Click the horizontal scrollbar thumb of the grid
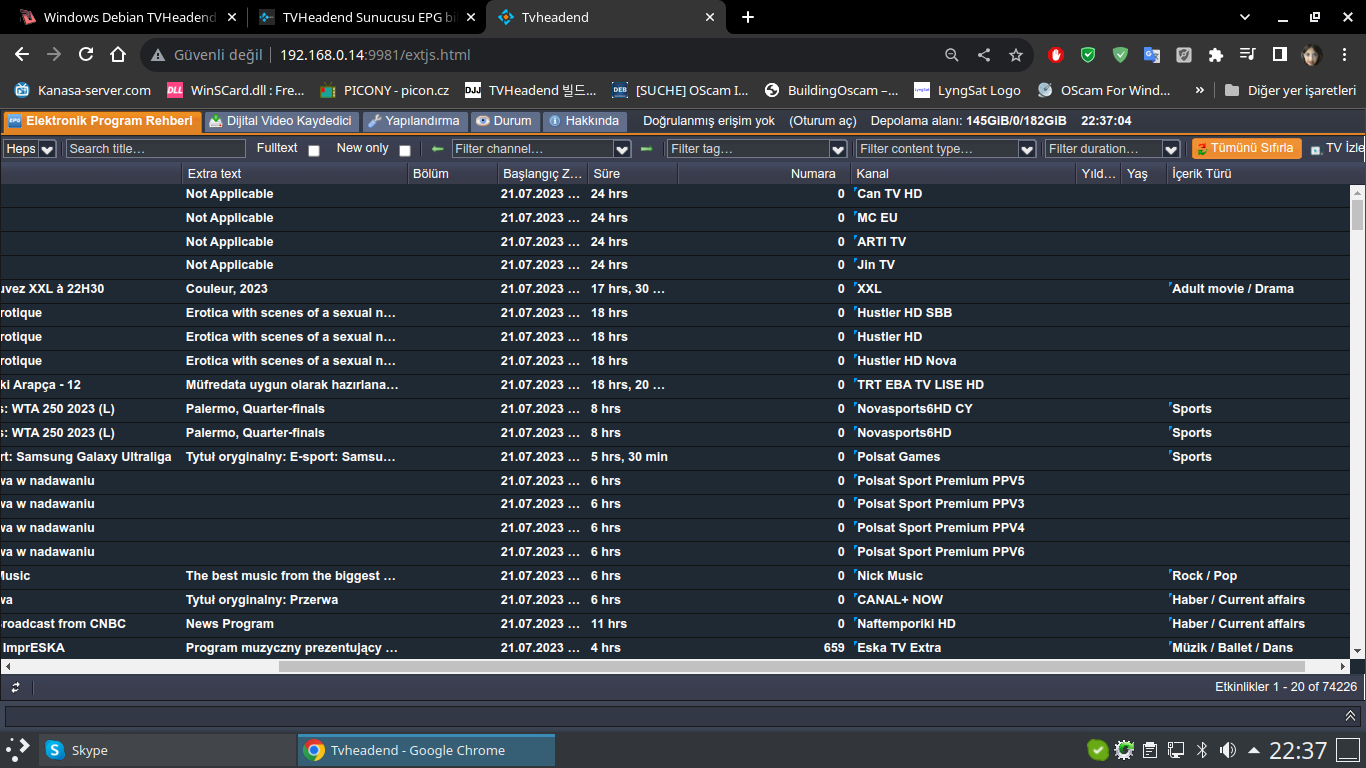Screen dimensions: 1366x768 point(792,666)
